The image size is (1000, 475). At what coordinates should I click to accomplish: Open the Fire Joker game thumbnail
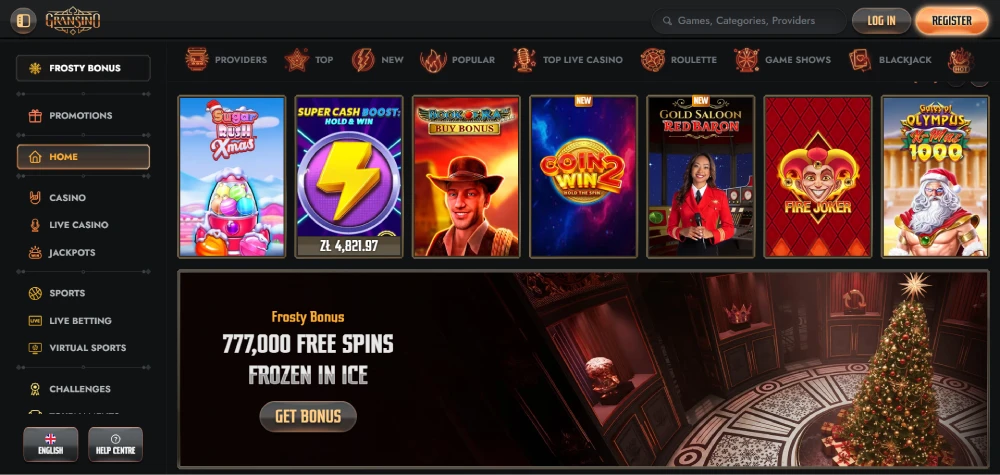[x=818, y=177]
